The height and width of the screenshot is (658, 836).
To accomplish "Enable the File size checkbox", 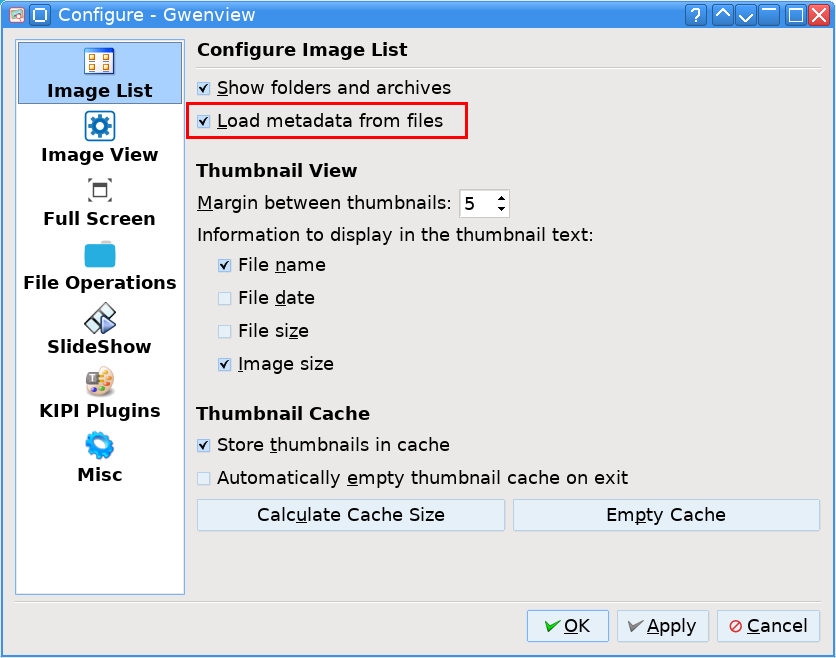I will 225,331.
